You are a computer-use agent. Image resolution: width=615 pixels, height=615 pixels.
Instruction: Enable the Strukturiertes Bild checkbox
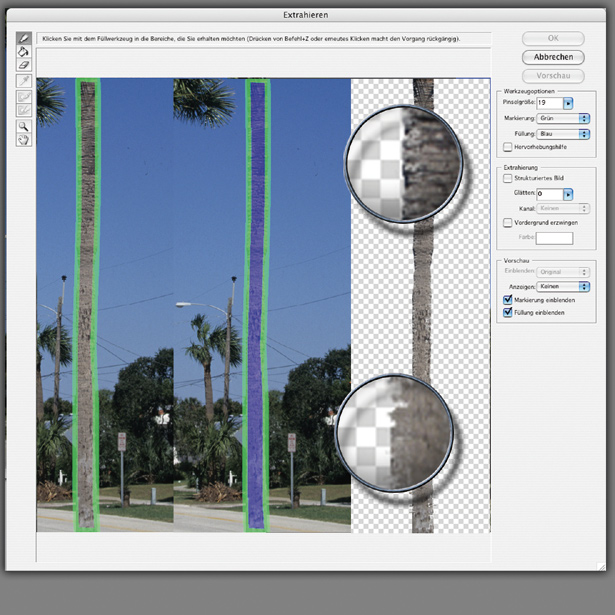(508, 178)
